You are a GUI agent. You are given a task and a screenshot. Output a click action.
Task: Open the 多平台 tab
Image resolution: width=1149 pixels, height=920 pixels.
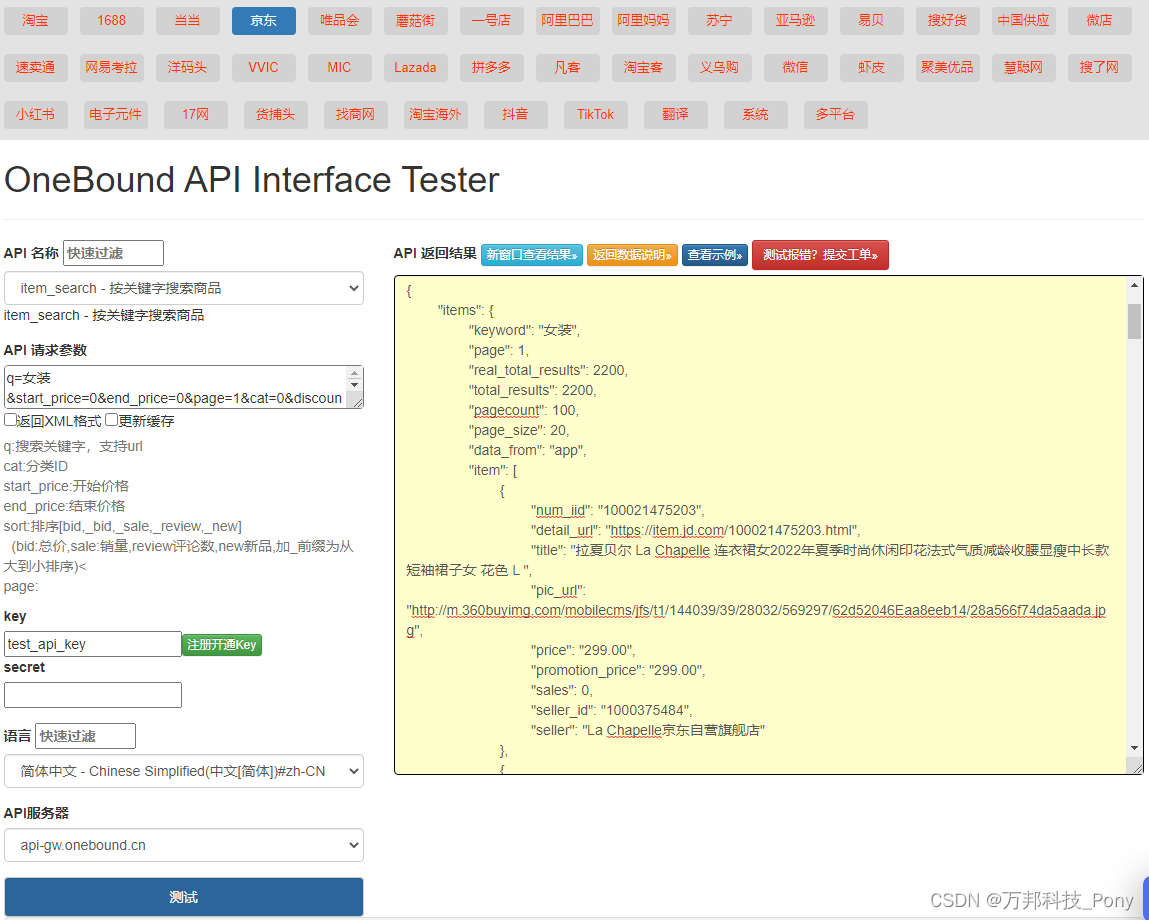coord(835,114)
